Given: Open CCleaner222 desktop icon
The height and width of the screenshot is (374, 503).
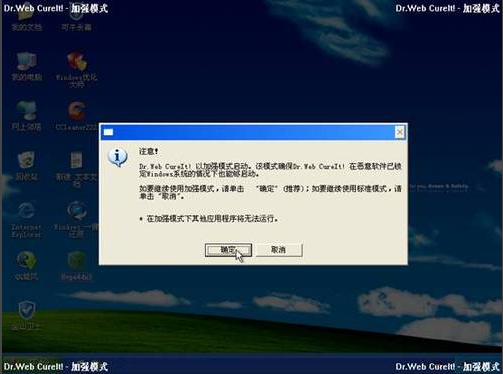Looking at the screenshot, I should click(77, 116).
